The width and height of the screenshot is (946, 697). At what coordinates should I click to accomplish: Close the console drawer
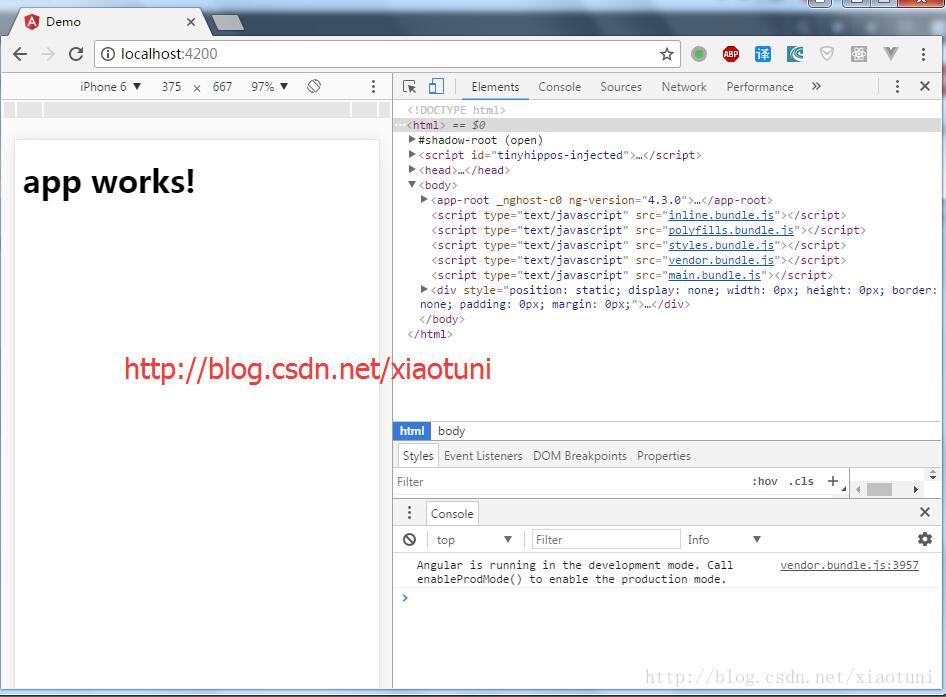(924, 512)
